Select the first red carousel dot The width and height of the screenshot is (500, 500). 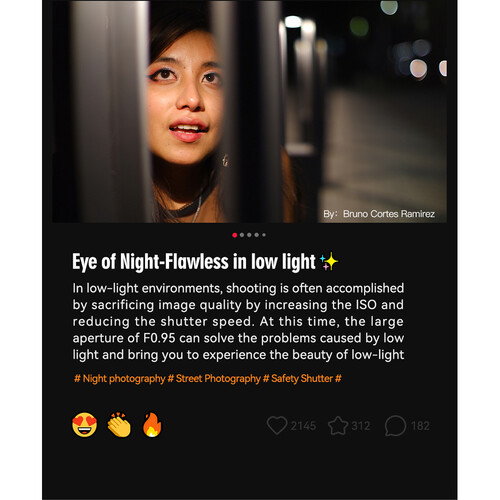coord(235,235)
